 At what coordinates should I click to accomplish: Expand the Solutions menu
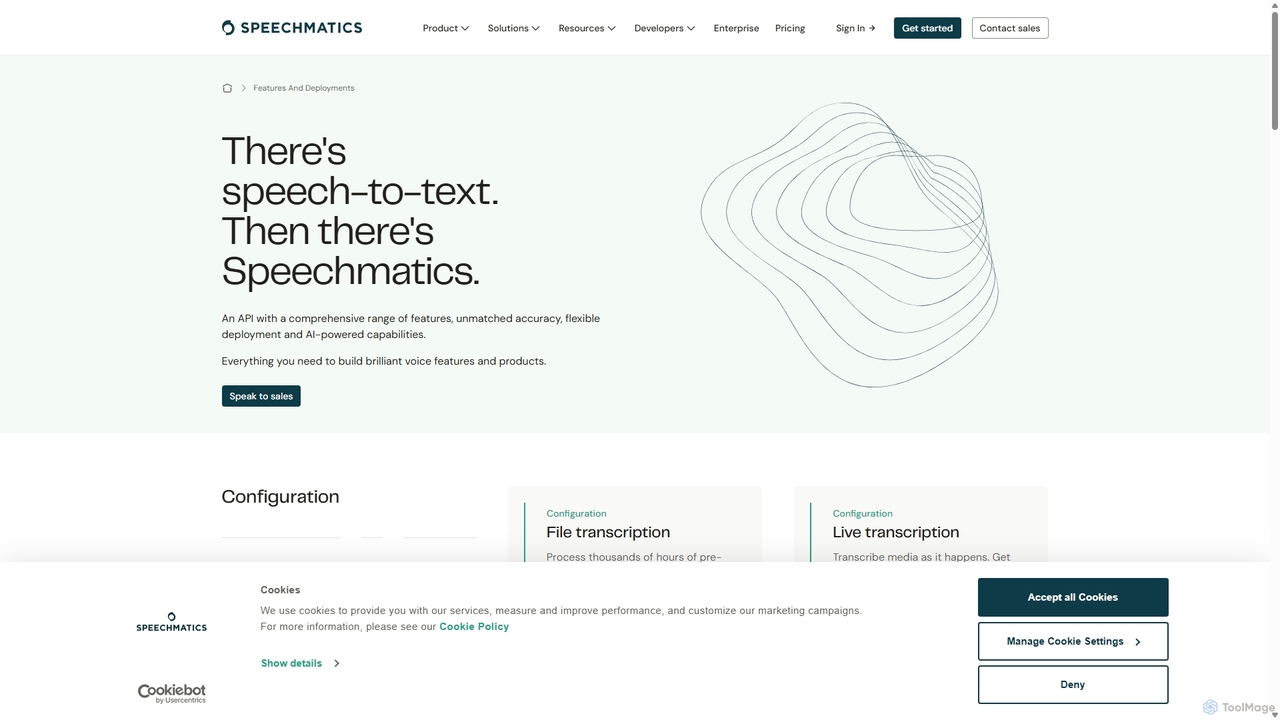click(x=514, y=28)
